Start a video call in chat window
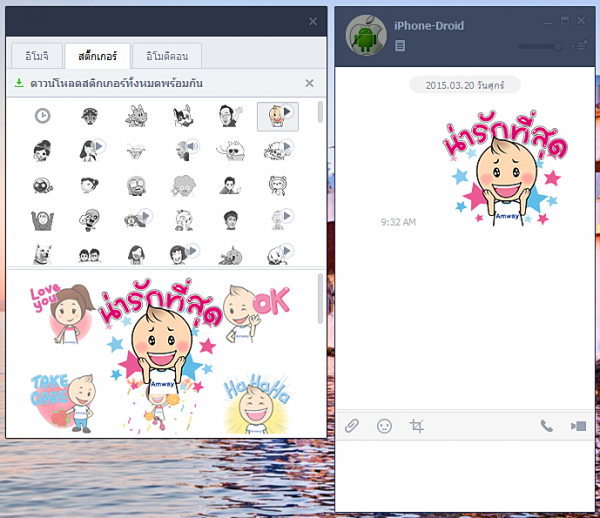Viewport: 600px width, 518px height. tap(579, 426)
